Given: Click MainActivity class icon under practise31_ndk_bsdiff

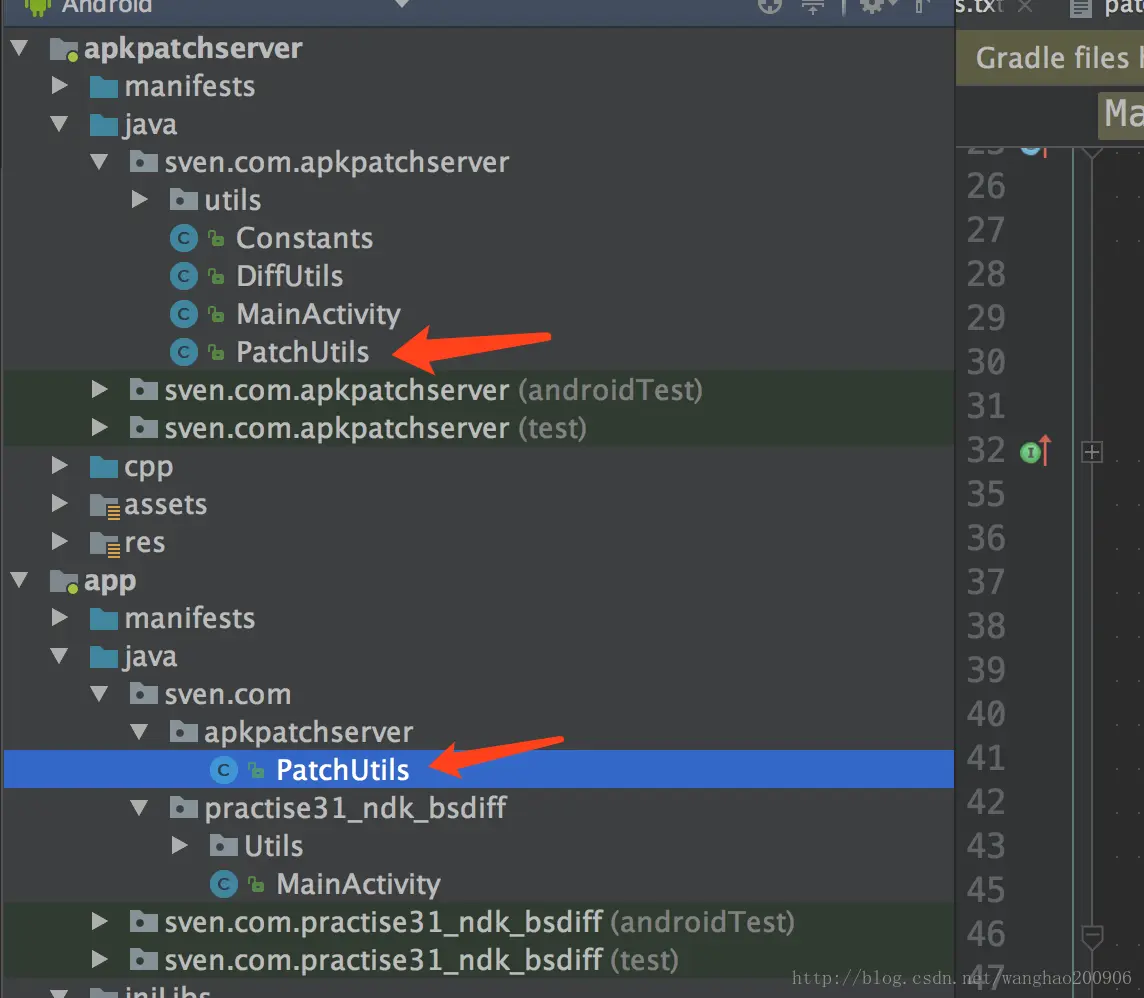Looking at the screenshot, I should (224, 884).
